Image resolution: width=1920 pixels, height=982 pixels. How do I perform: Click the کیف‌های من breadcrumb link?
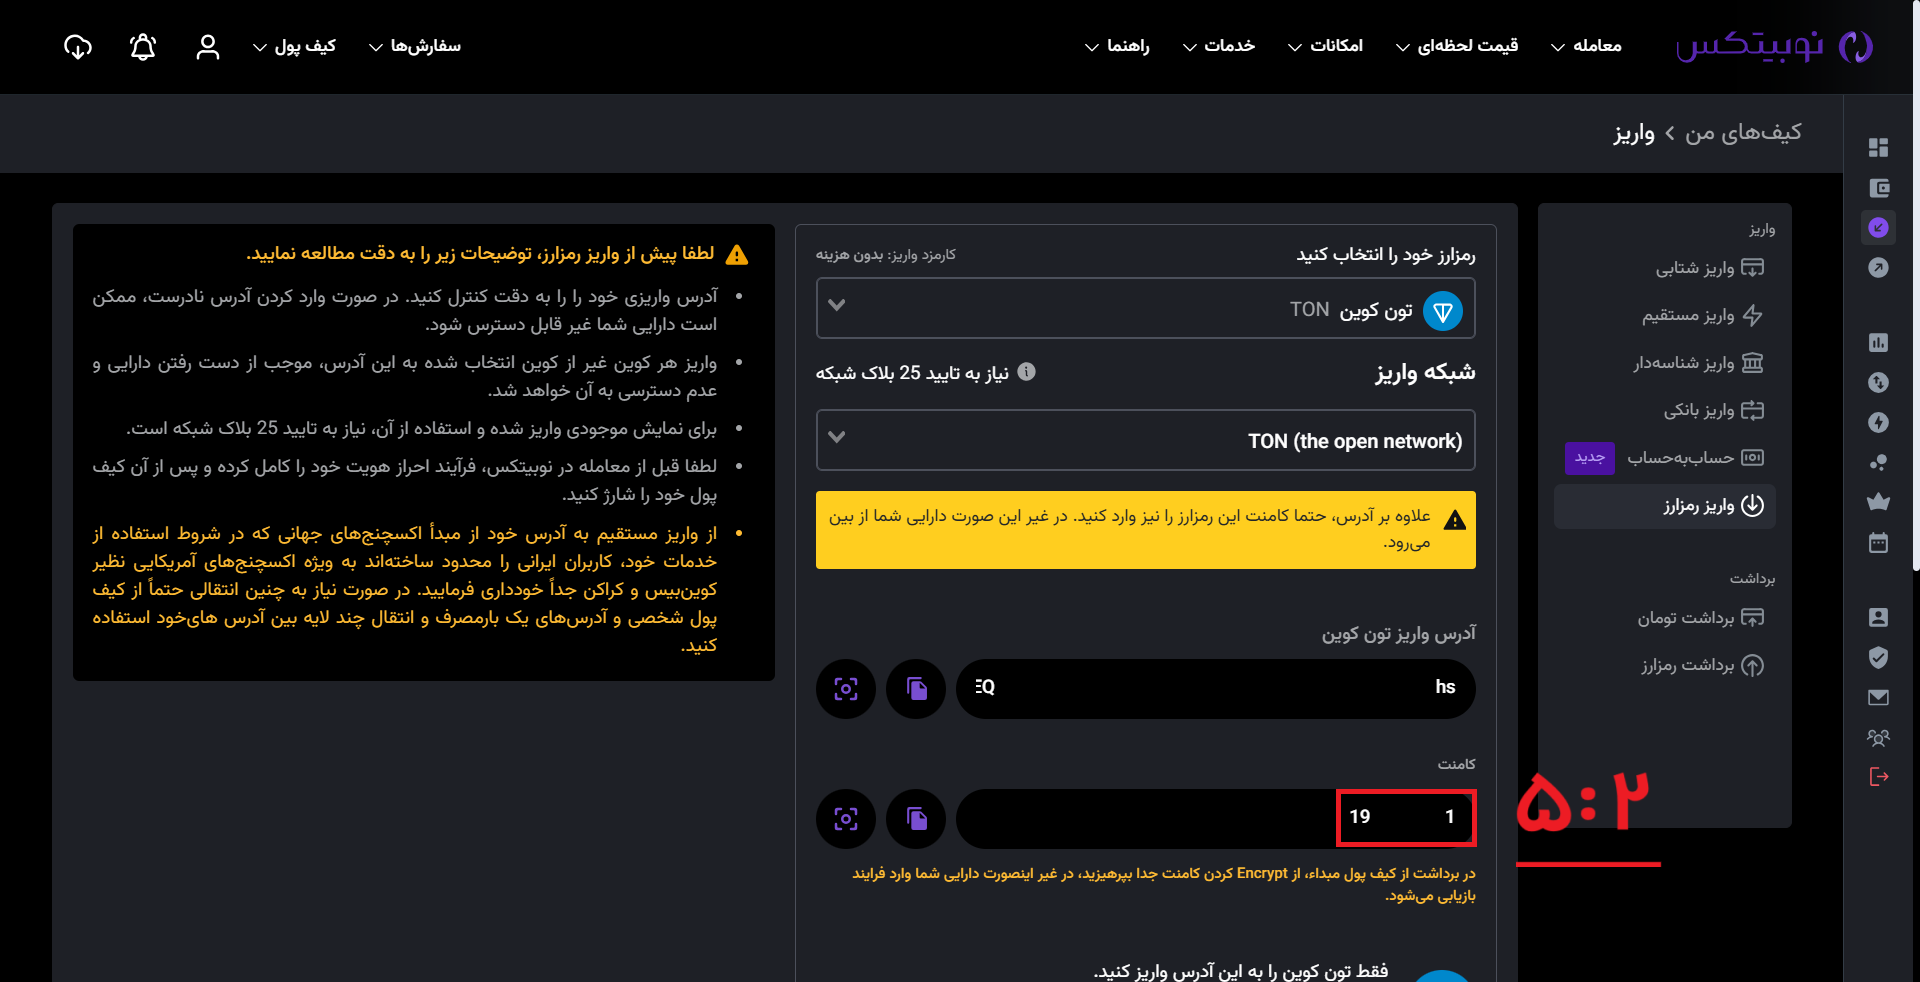coord(1743,132)
